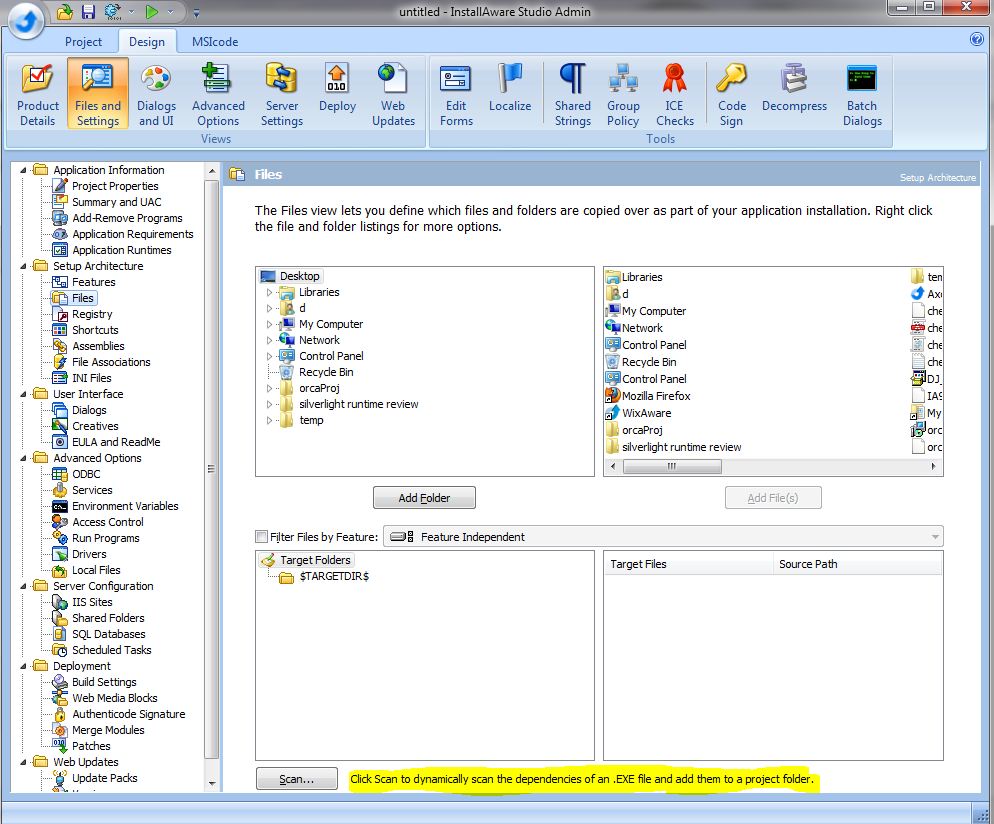The image size is (994, 824).
Task: Enable the Filter Files by Feature checkbox
Action: point(261,536)
